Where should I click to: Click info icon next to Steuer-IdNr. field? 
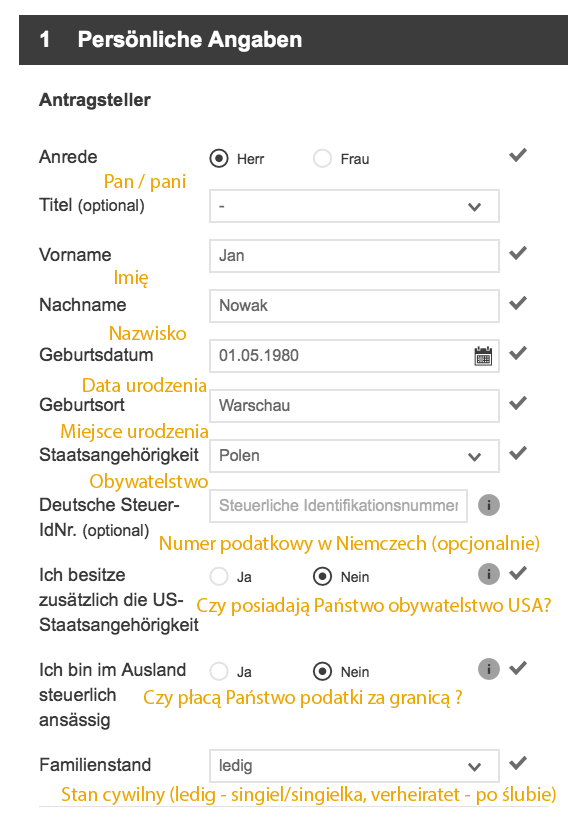(x=489, y=505)
